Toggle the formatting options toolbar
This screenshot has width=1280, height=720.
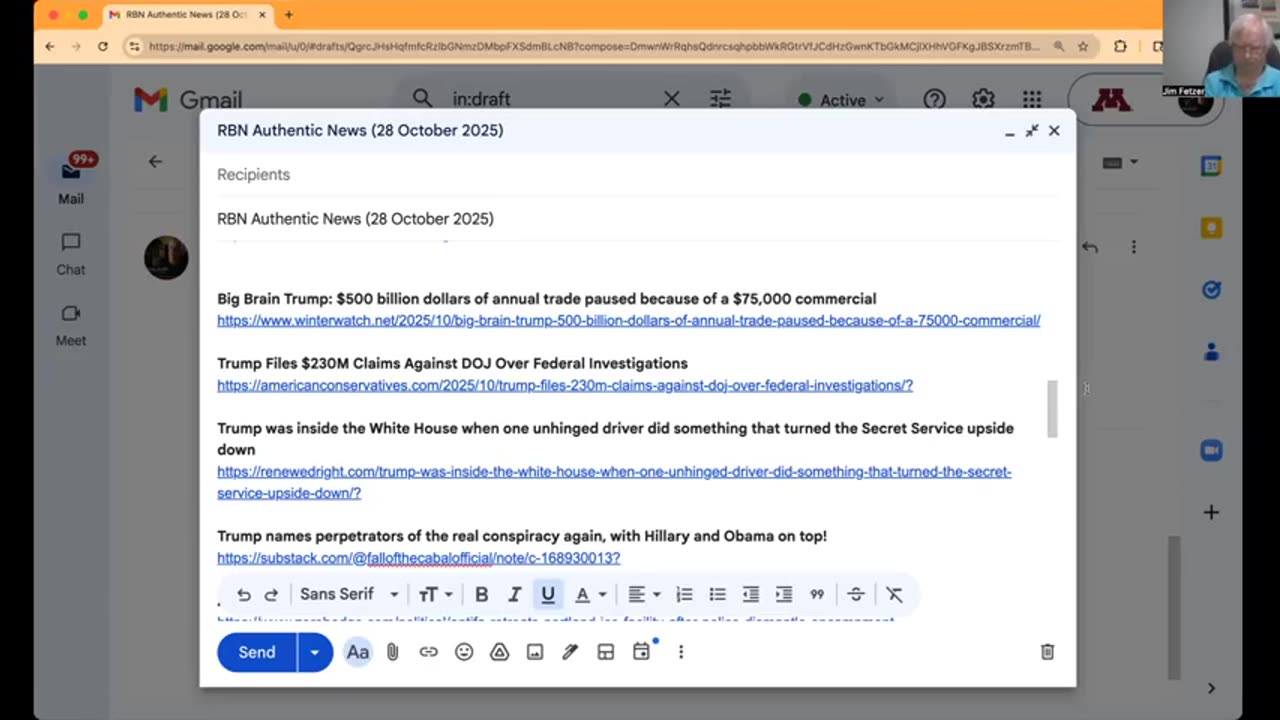click(357, 652)
